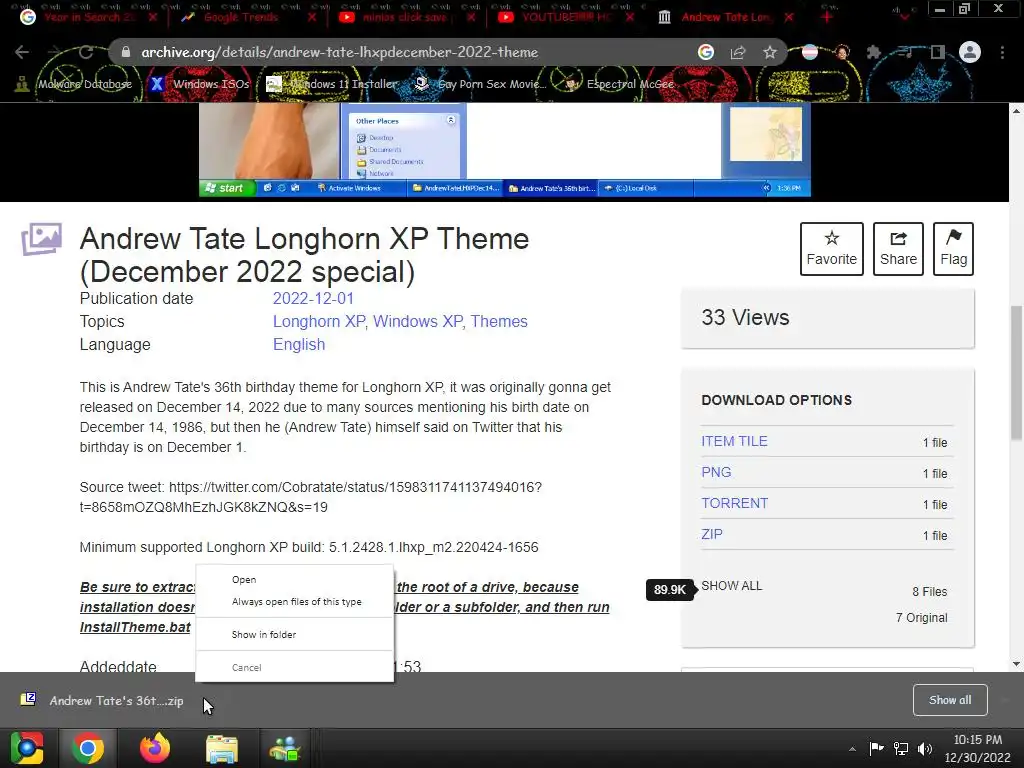Click the 7 Original count text
Screen dimensions: 1024x768
[921, 618]
